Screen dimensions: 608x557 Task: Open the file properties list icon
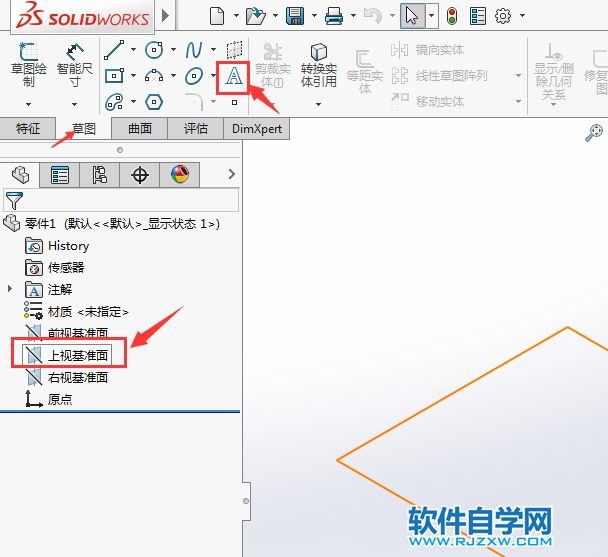[478, 16]
